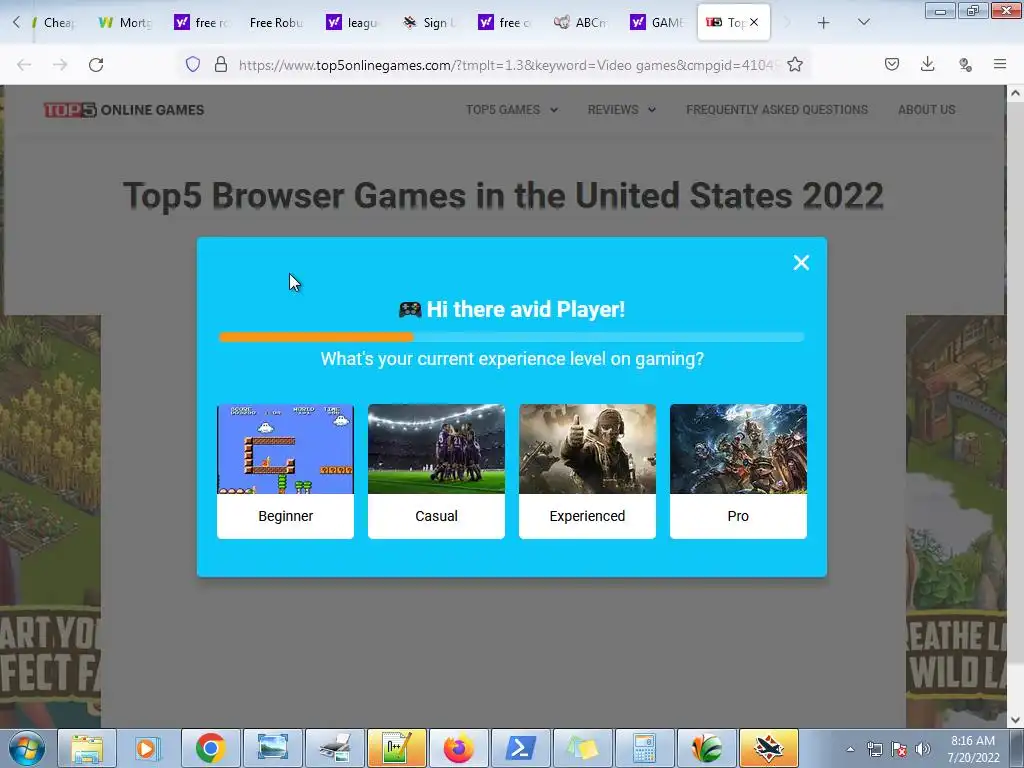Show the list all tabs dropdown
The height and width of the screenshot is (768, 1024).
863,22
